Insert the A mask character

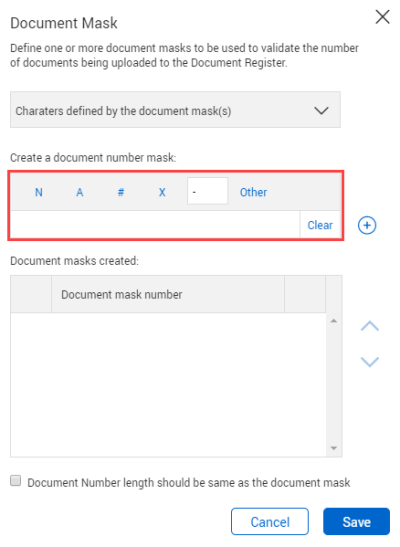[80, 192]
